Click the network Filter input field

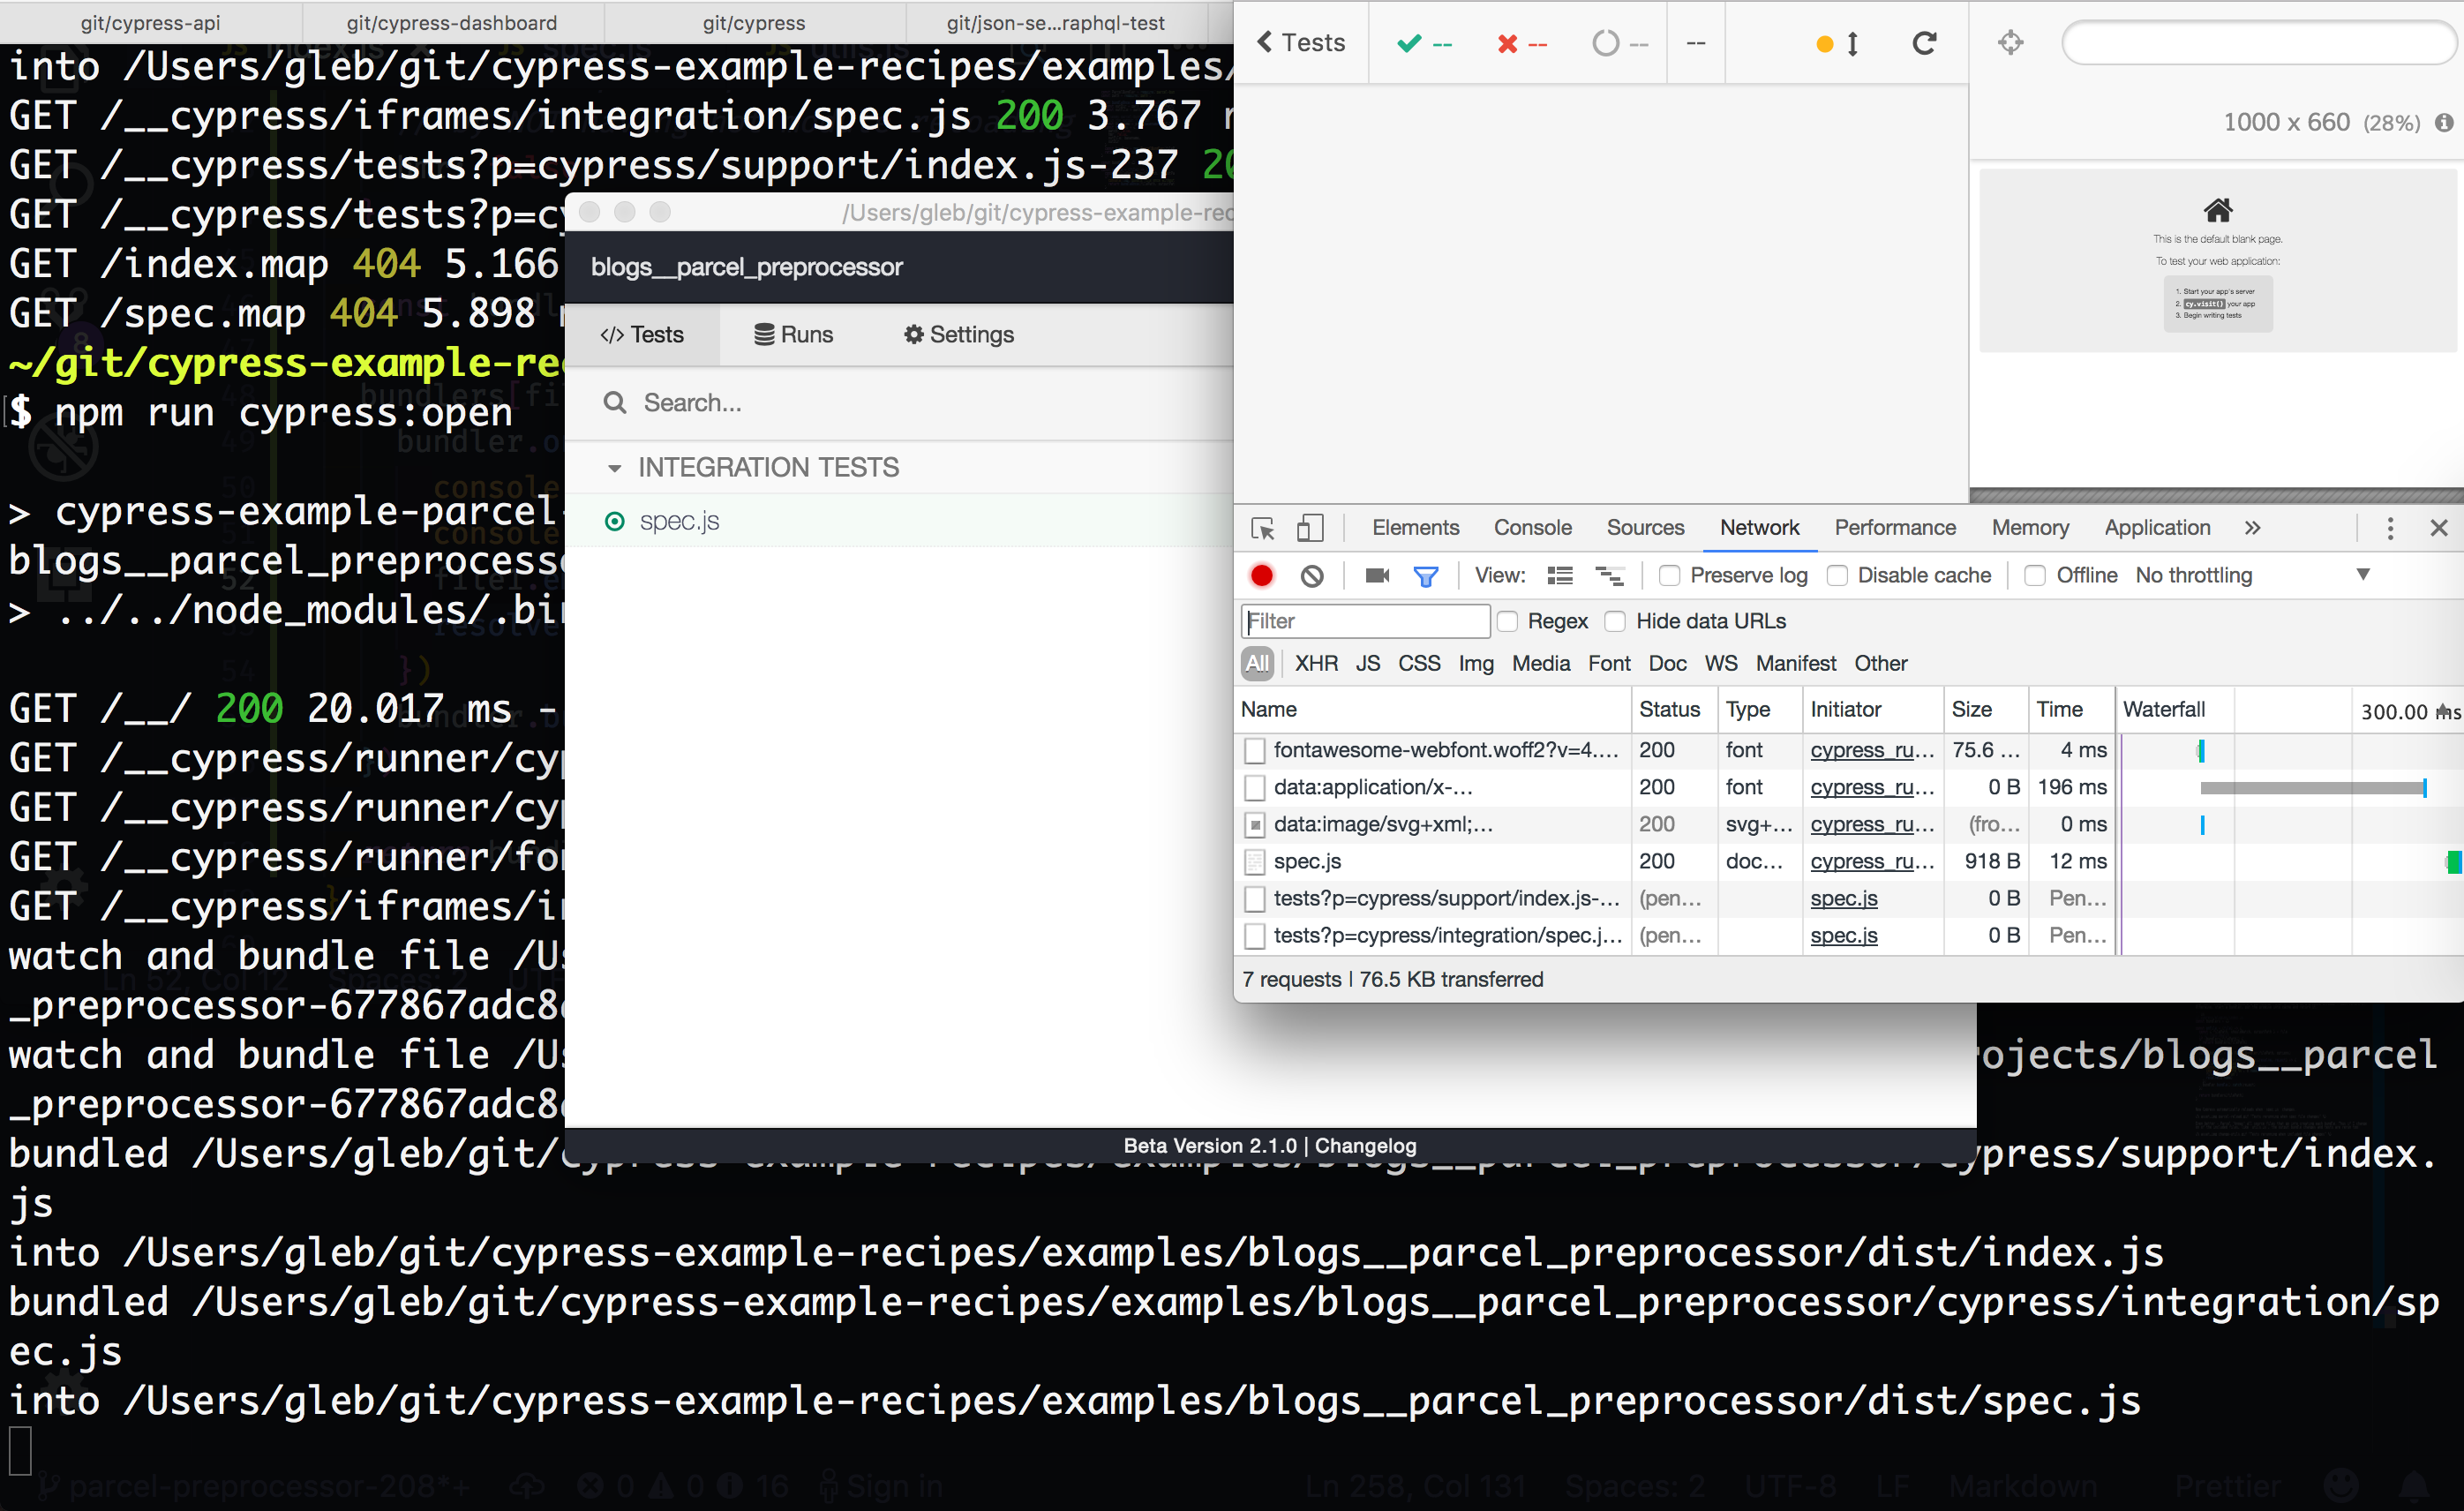(x=1365, y=621)
